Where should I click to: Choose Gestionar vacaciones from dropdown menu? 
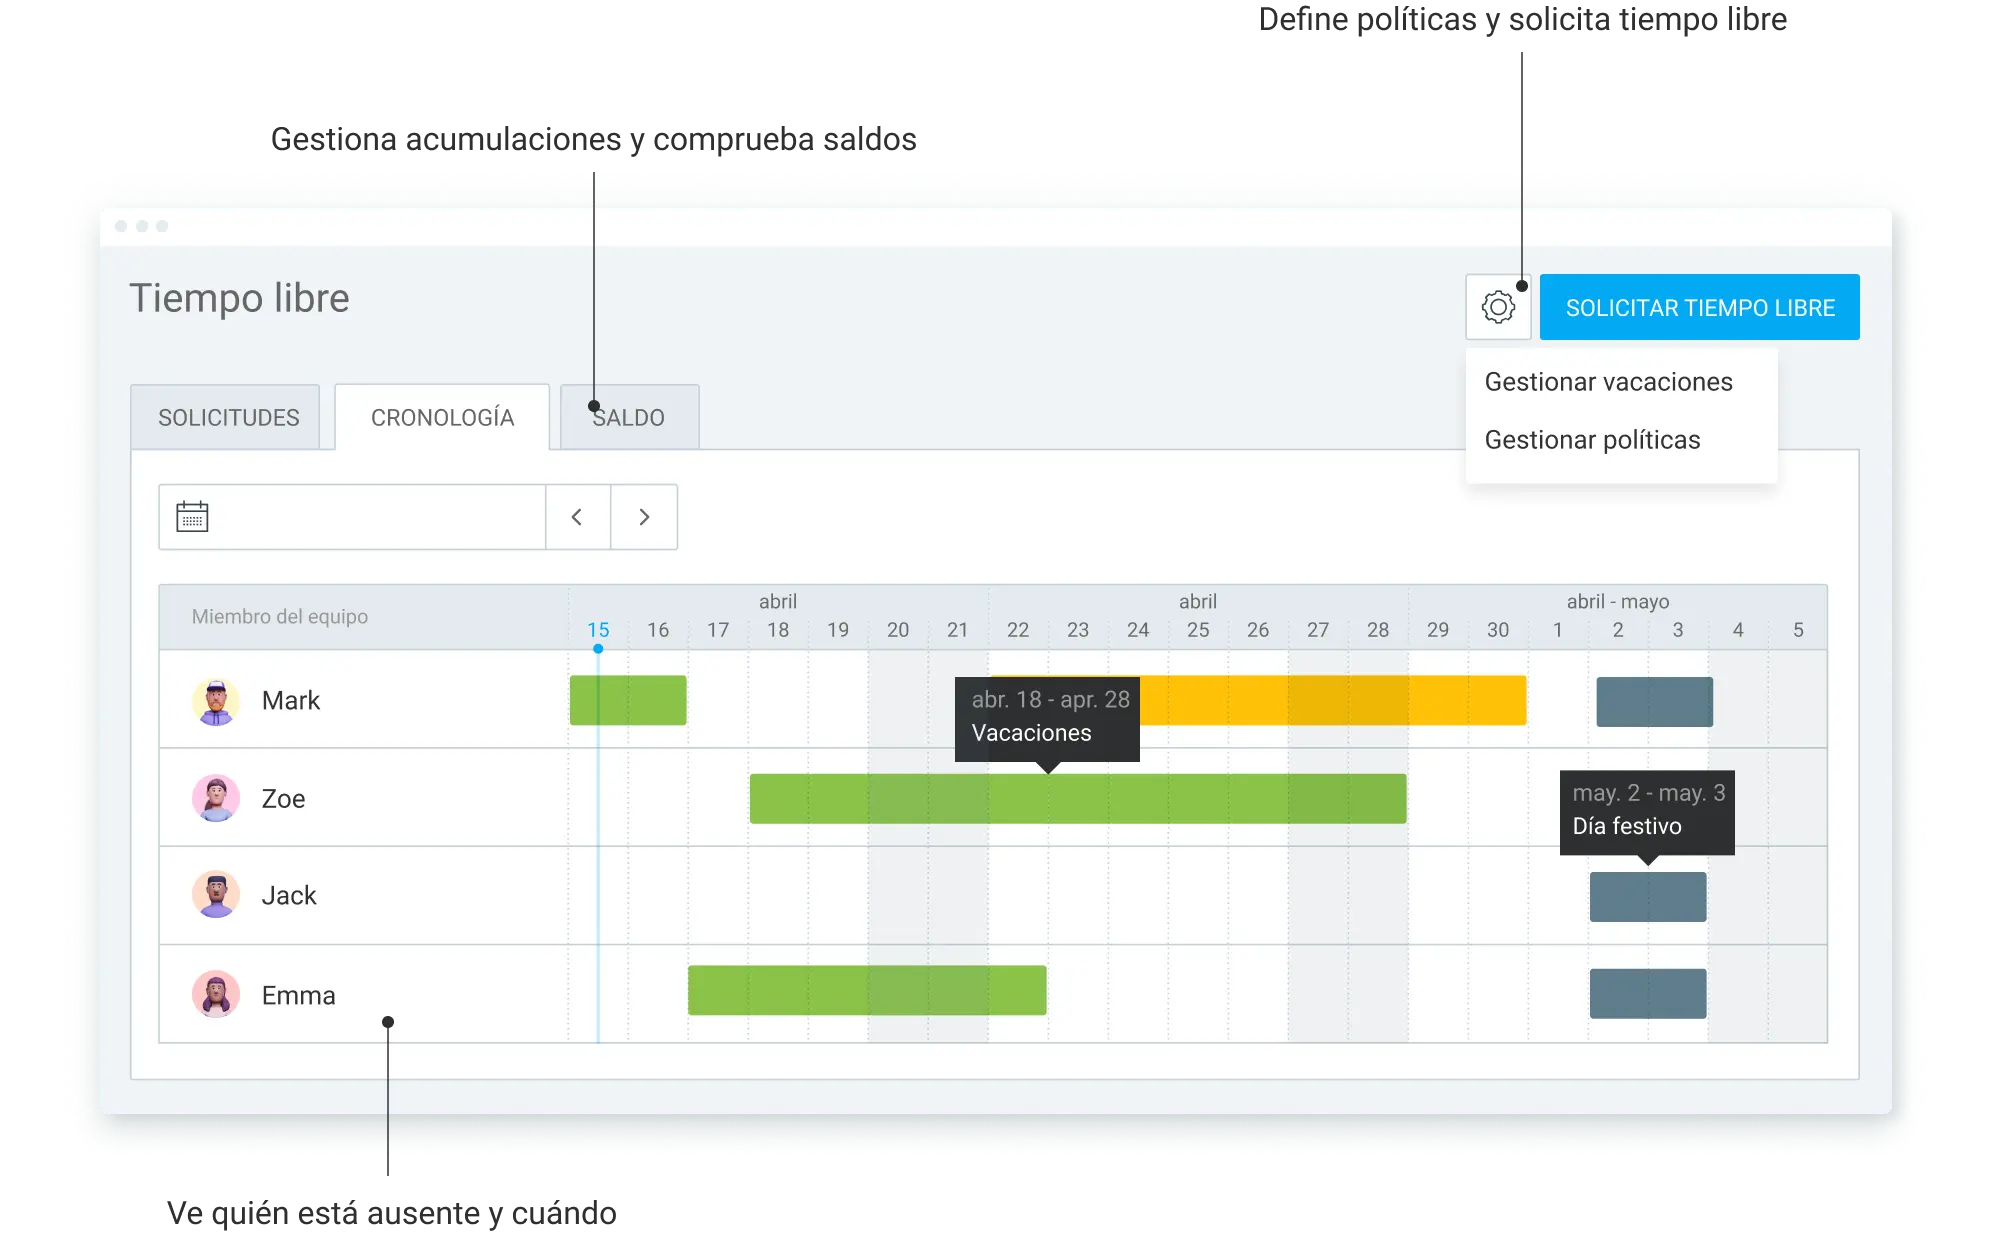coord(1608,382)
